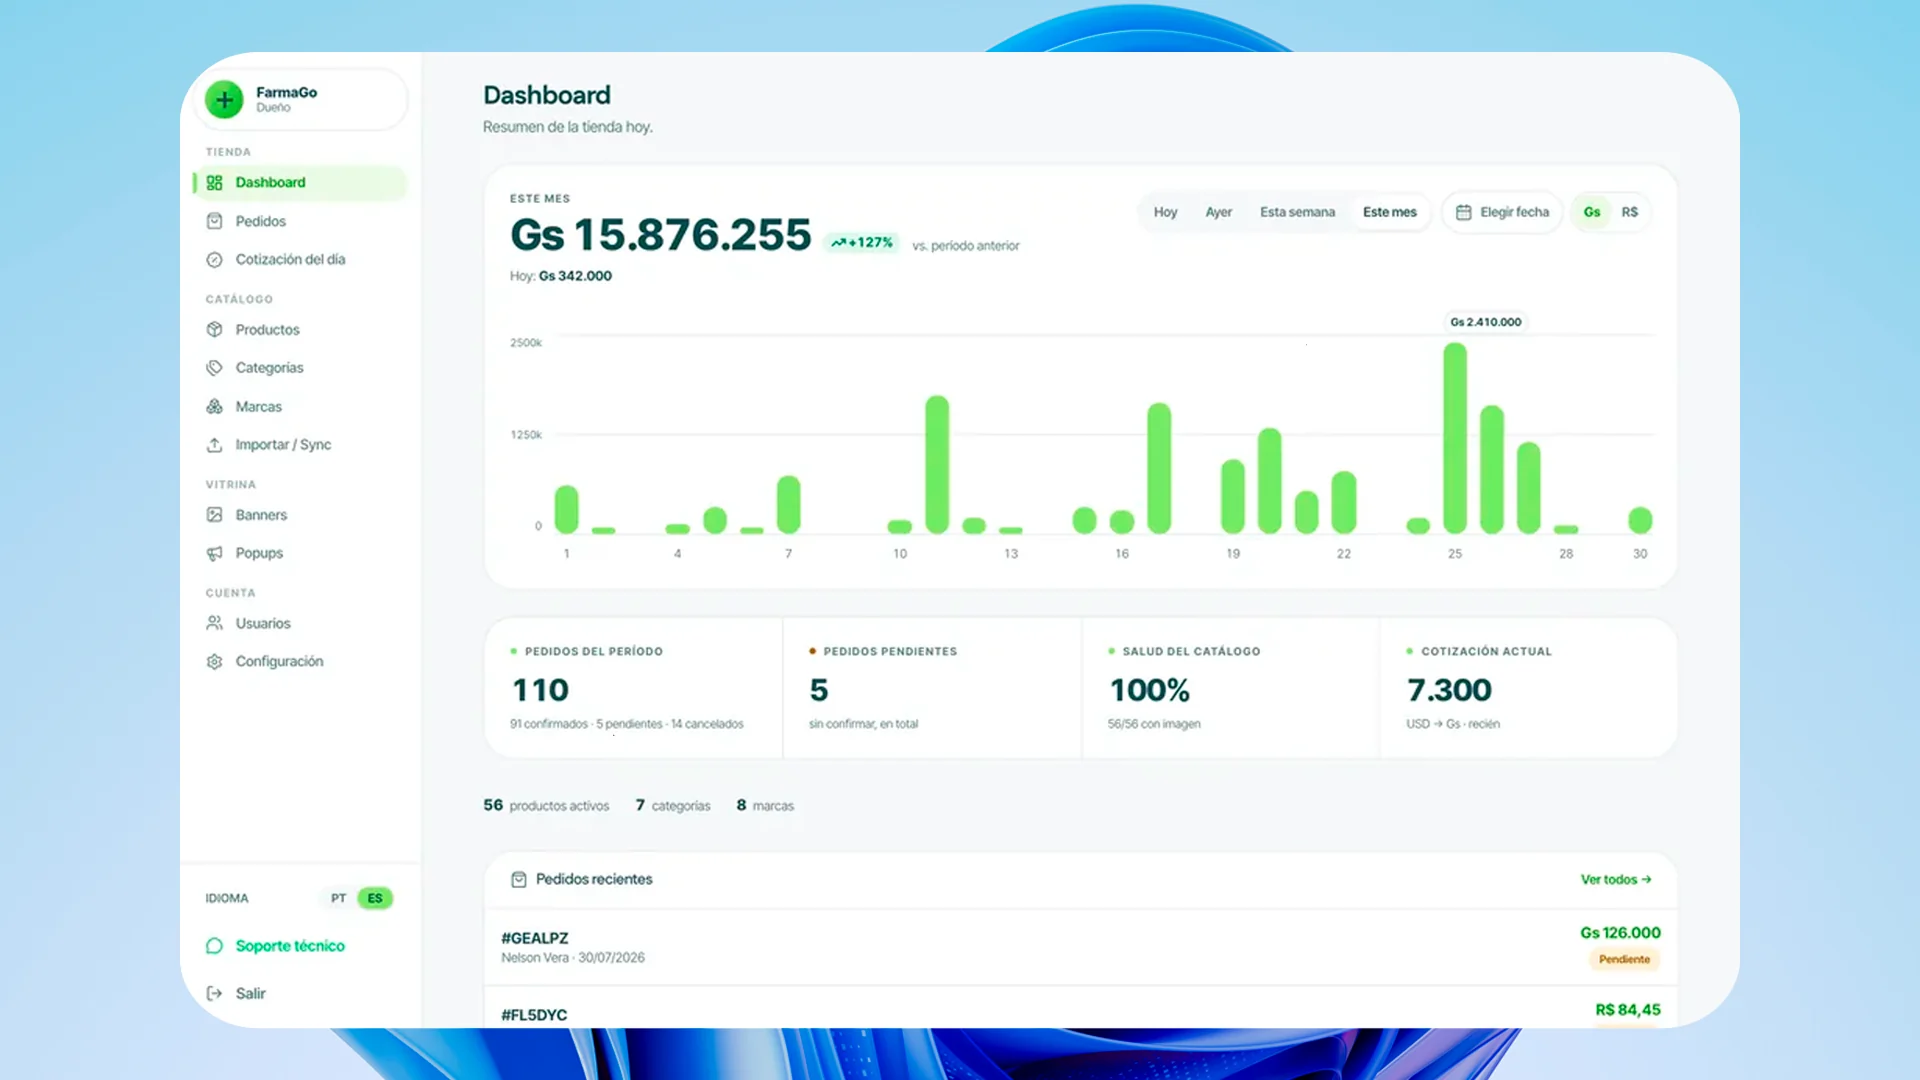1920x1080 pixels.
Task: Click the Pendiente status badge
Action: (x=1624, y=959)
